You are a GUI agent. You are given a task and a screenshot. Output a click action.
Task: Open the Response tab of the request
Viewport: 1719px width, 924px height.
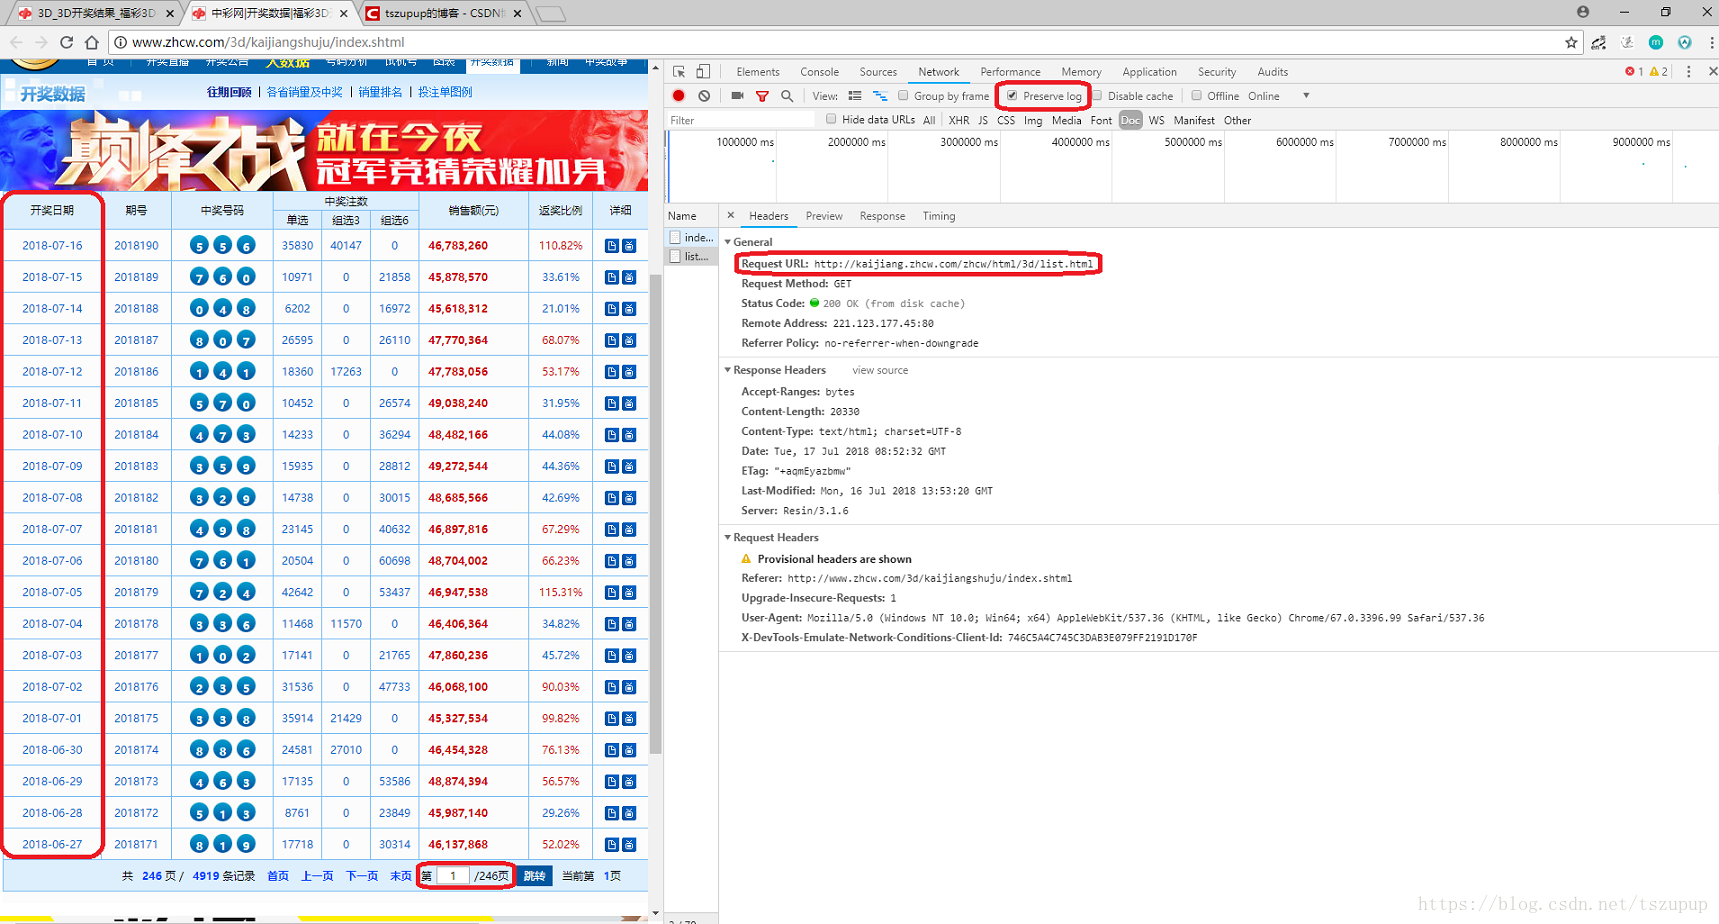point(882,216)
